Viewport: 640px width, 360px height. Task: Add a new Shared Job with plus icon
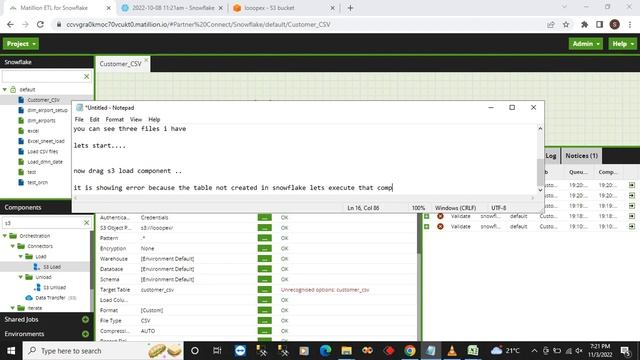pos(85,320)
